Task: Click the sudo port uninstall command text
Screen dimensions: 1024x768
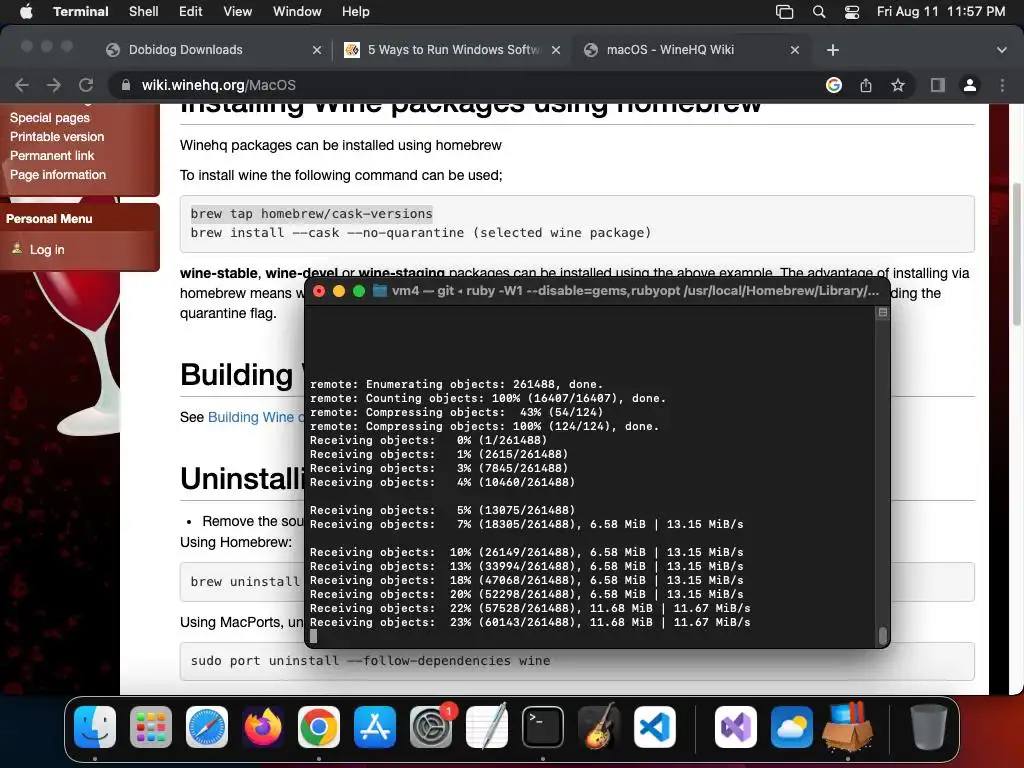Action: click(x=370, y=661)
